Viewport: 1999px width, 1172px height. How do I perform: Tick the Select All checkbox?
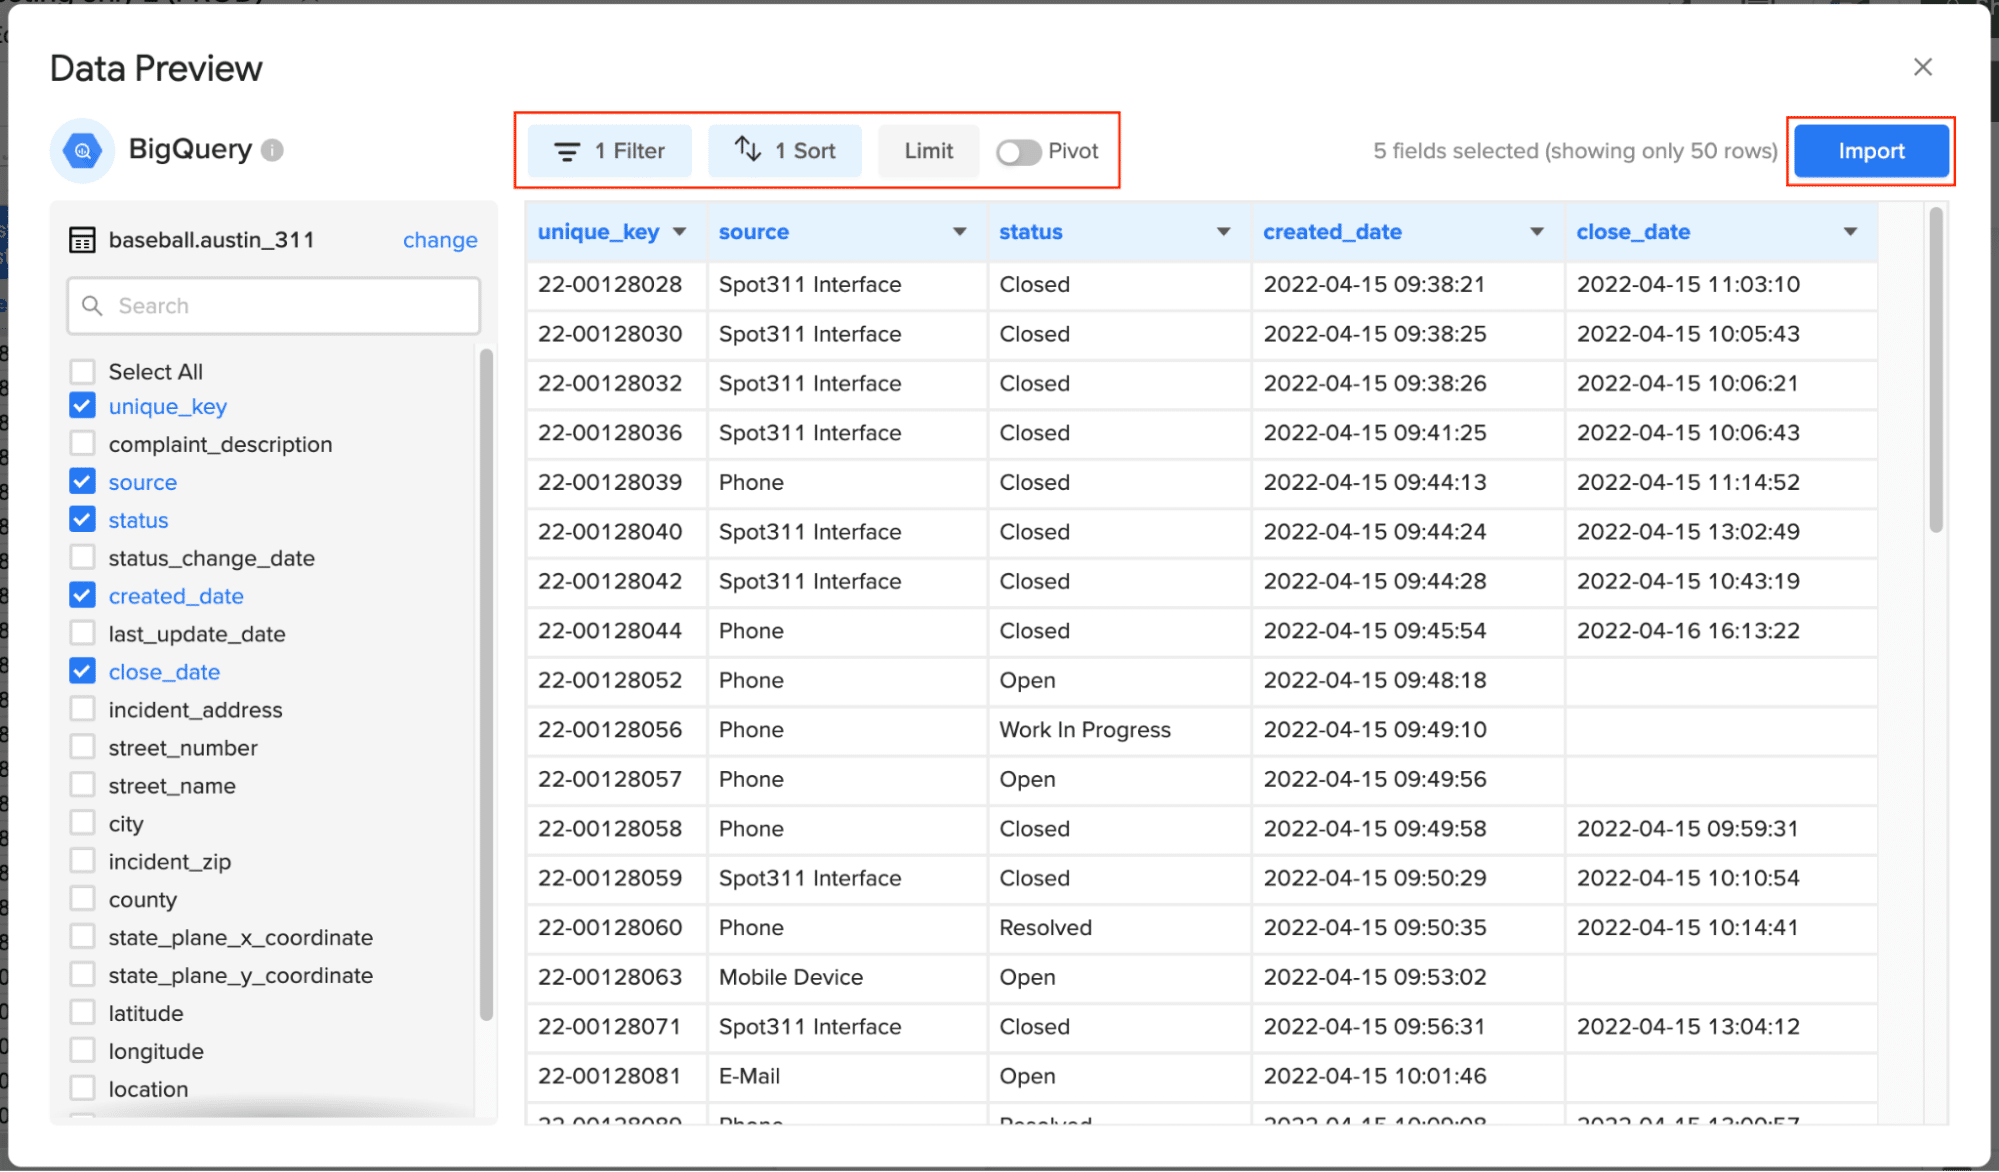83,372
